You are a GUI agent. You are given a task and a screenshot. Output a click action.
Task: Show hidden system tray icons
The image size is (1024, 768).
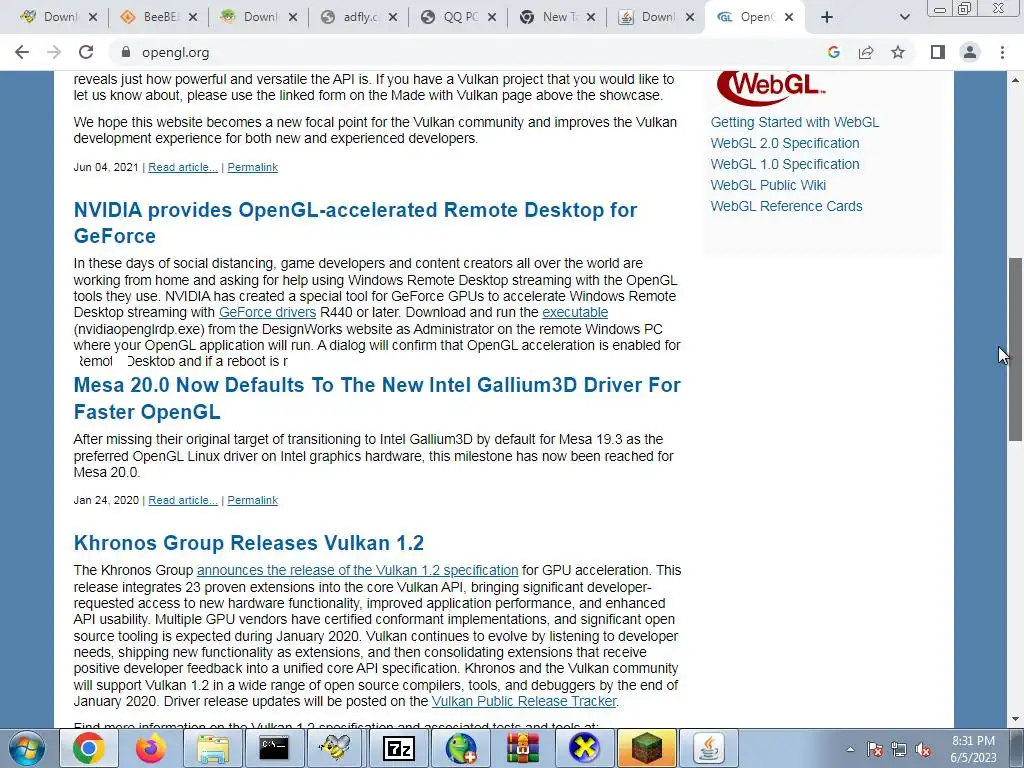[850, 749]
